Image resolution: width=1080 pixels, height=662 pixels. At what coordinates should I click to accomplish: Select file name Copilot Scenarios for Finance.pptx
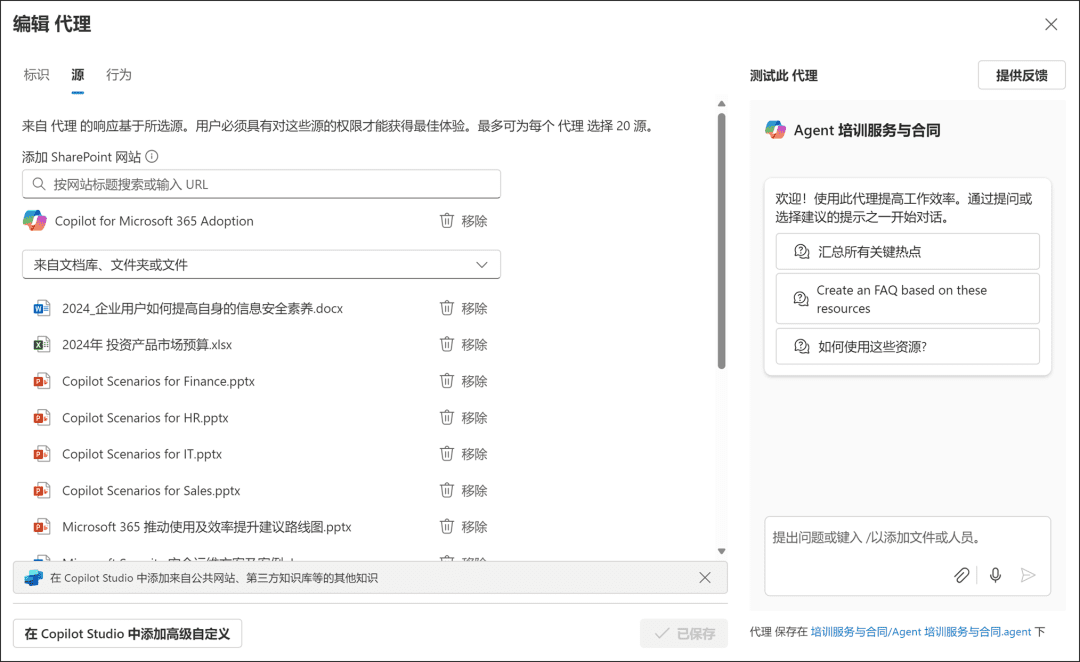(158, 381)
